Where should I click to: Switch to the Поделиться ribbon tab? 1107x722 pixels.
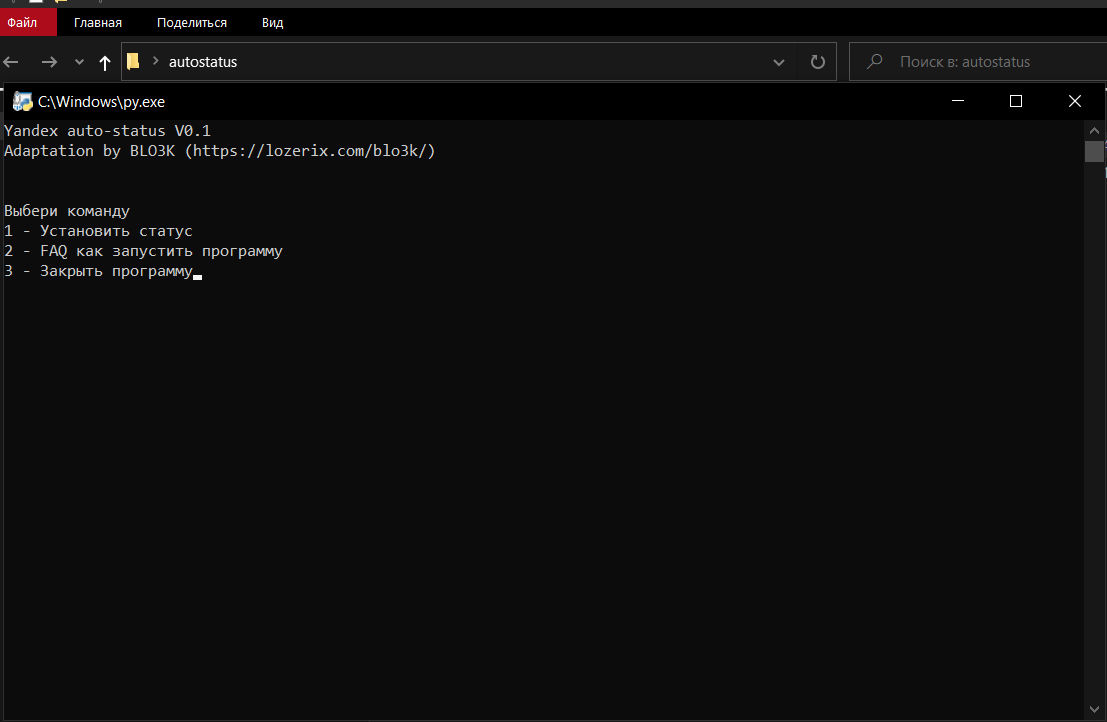(191, 23)
